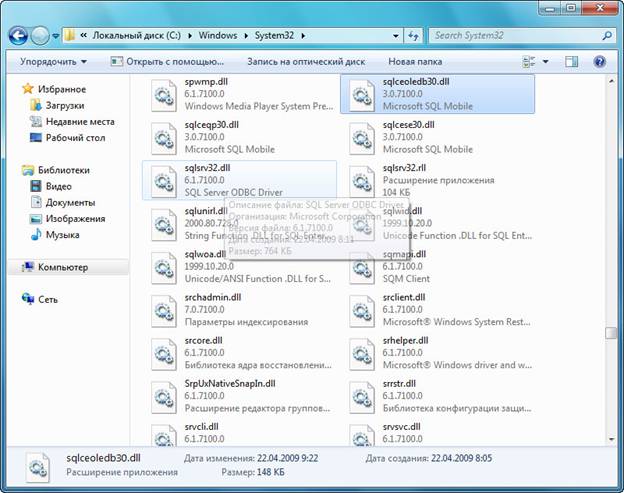This screenshot has width=624, height=493.
Task: Open the Упорядочить menu
Action: pyautogui.click(x=53, y=62)
